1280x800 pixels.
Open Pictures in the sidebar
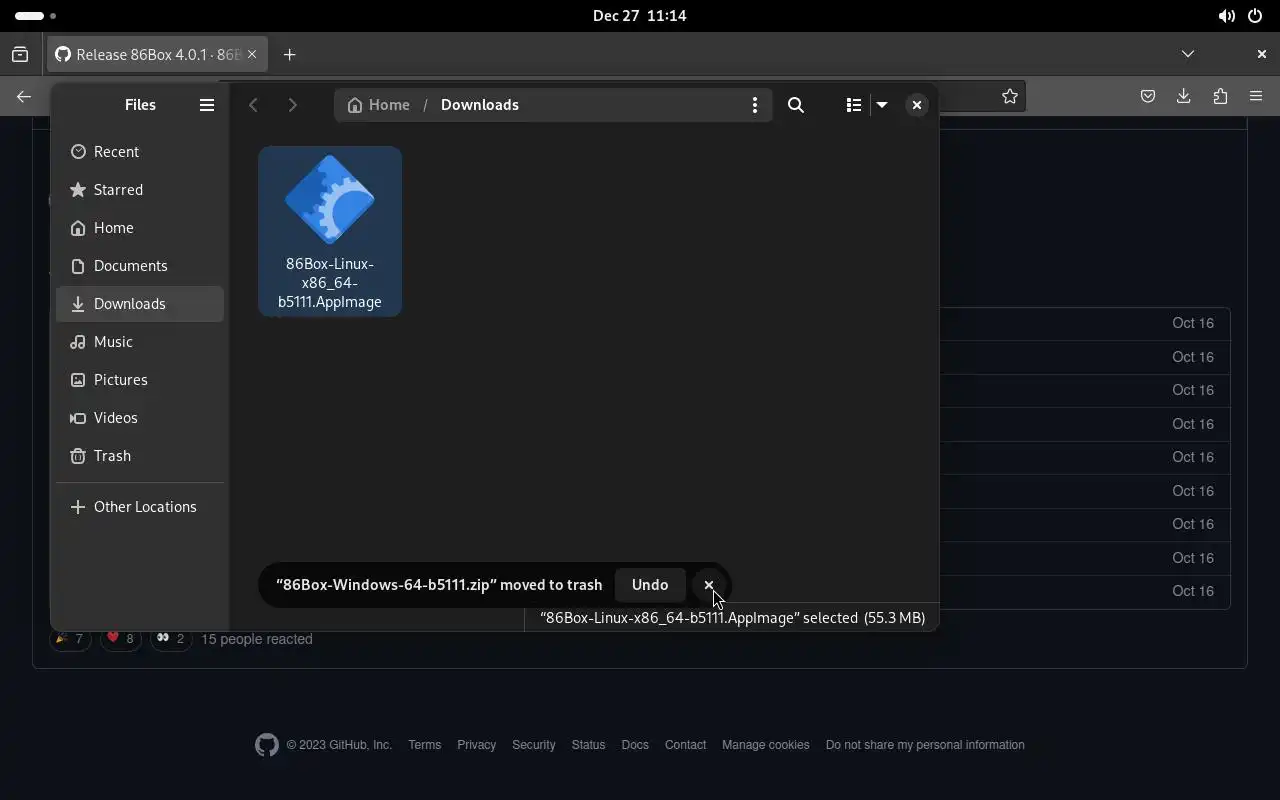[140, 380]
